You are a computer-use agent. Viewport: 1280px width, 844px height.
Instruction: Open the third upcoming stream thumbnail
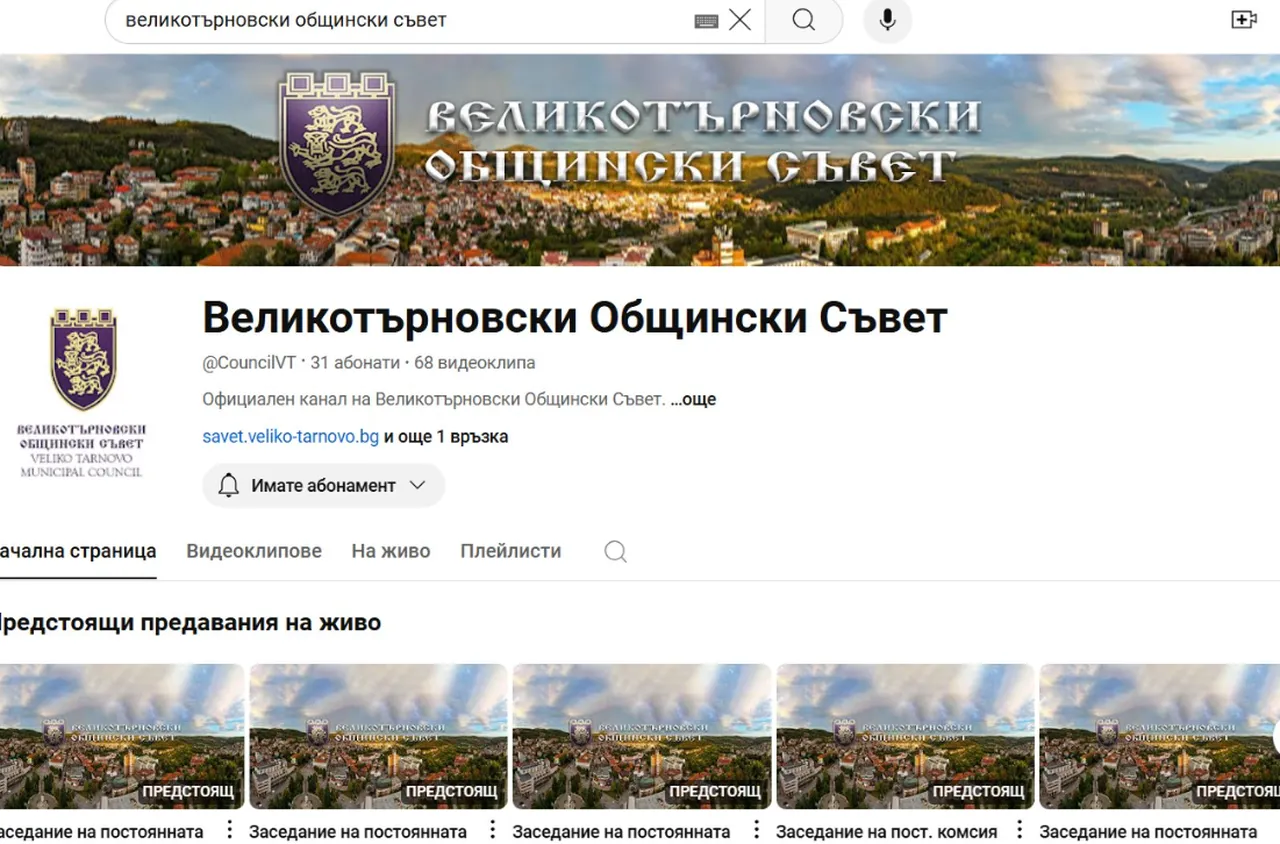(x=642, y=737)
